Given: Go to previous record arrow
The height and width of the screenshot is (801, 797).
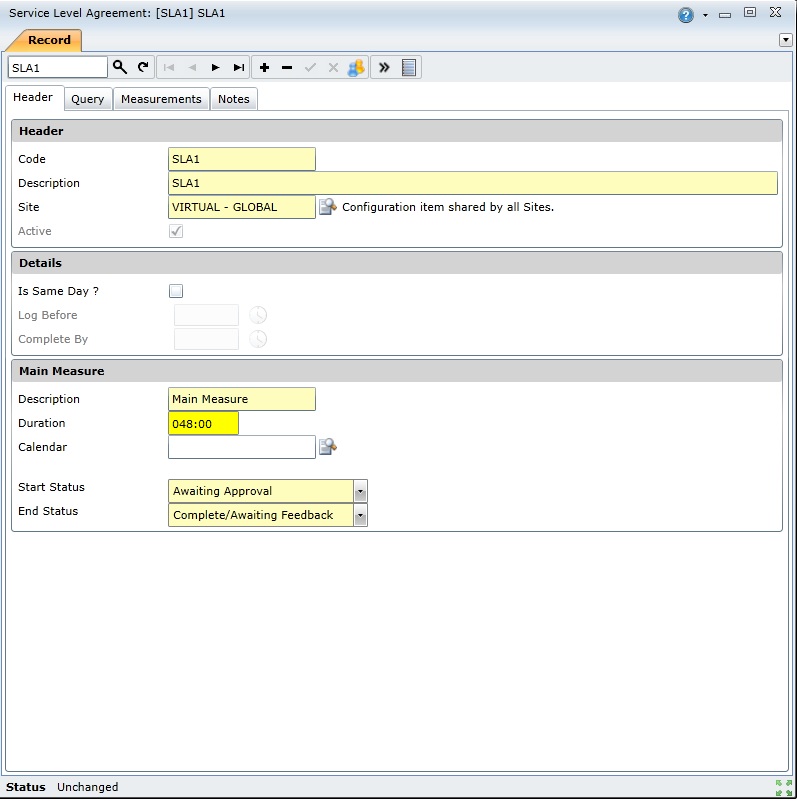Looking at the screenshot, I should coord(192,67).
